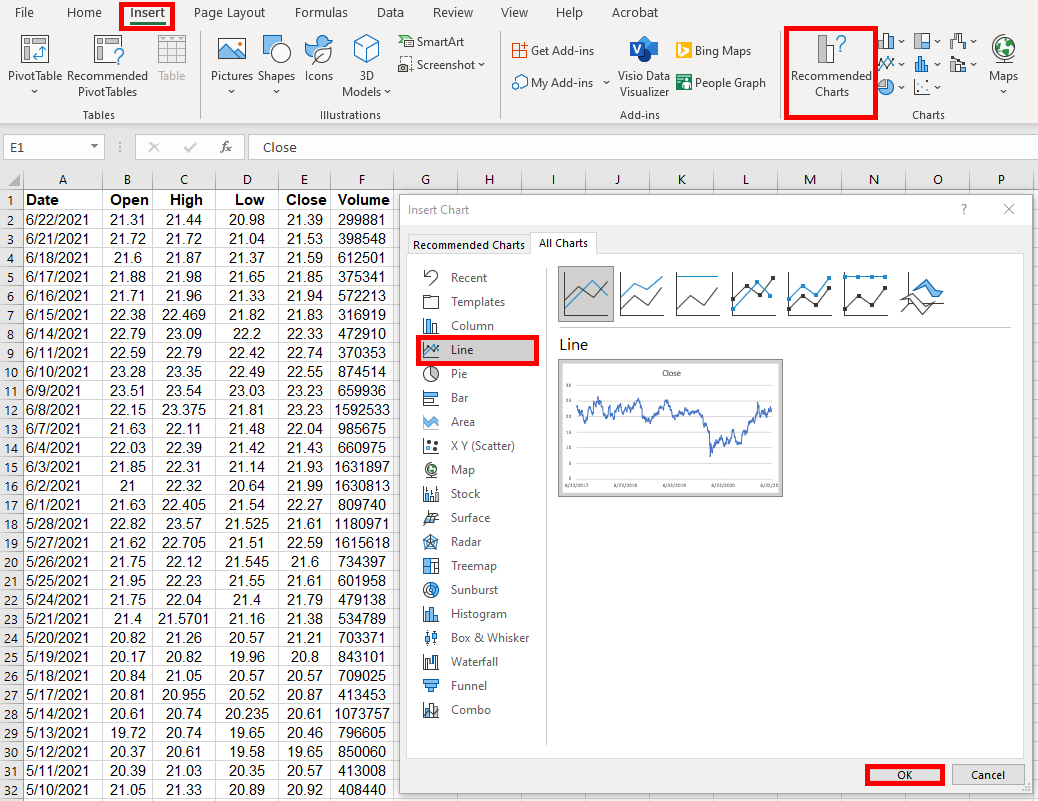Open the PivotTable tool

click(x=34, y=66)
